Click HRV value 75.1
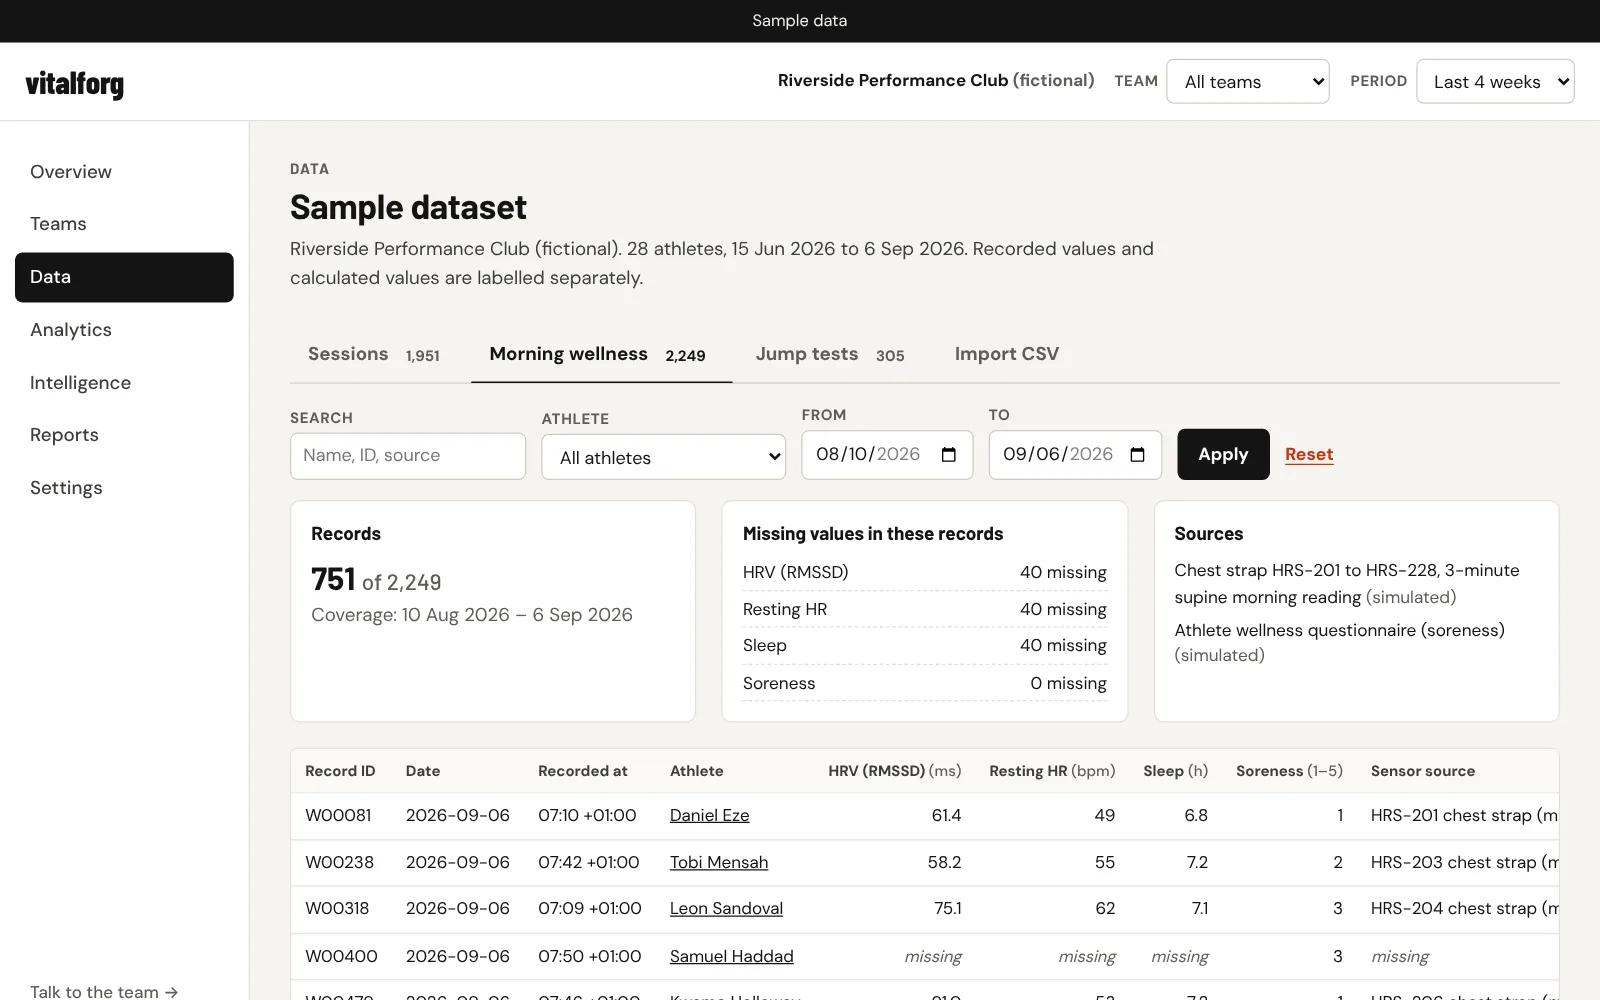Screen dimensions: 1600x1000 point(947,908)
